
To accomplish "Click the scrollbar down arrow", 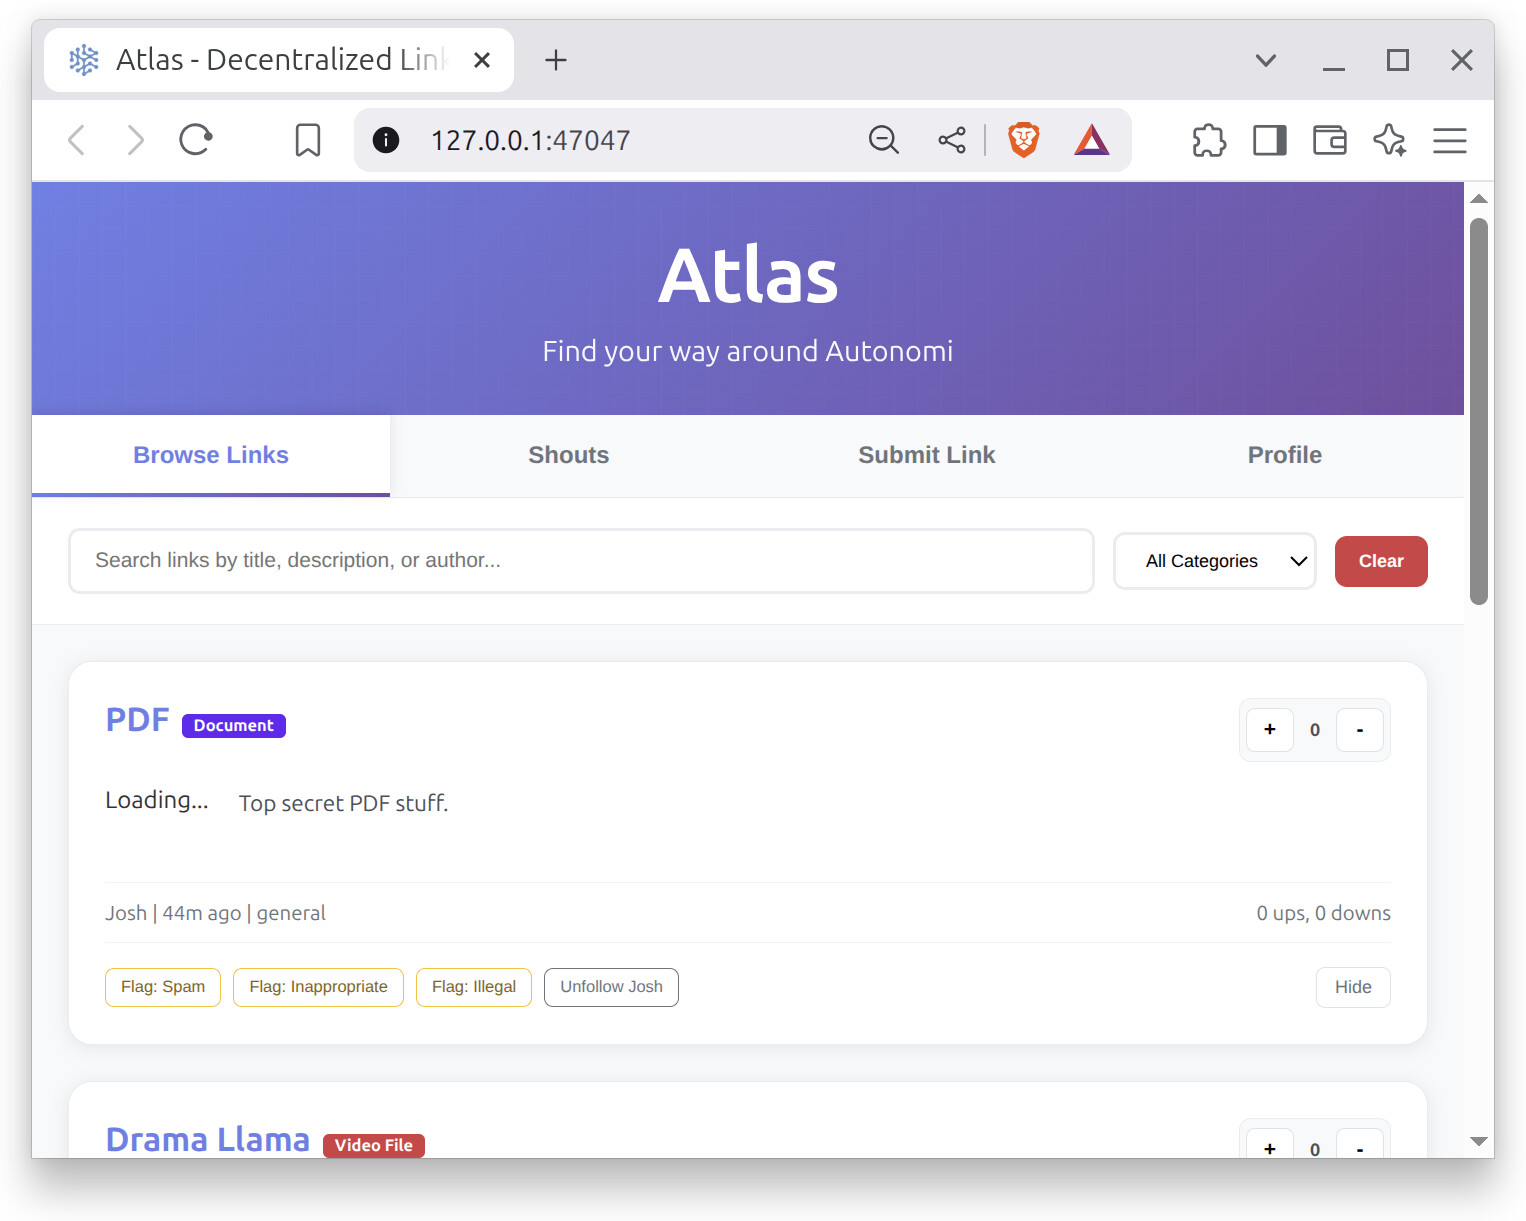I will (x=1479, y=1141).
